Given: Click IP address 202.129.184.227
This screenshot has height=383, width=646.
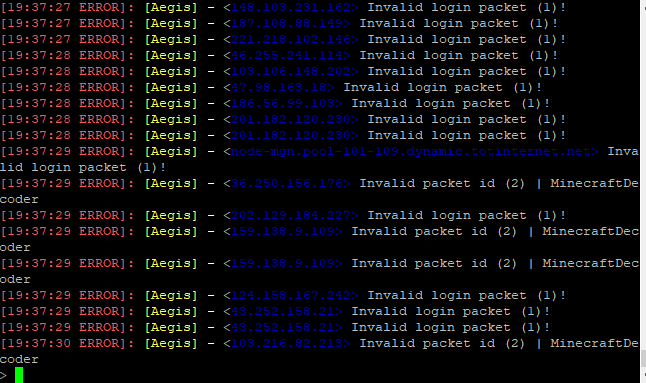Looking at the screenshot, I should click(290, 215).
